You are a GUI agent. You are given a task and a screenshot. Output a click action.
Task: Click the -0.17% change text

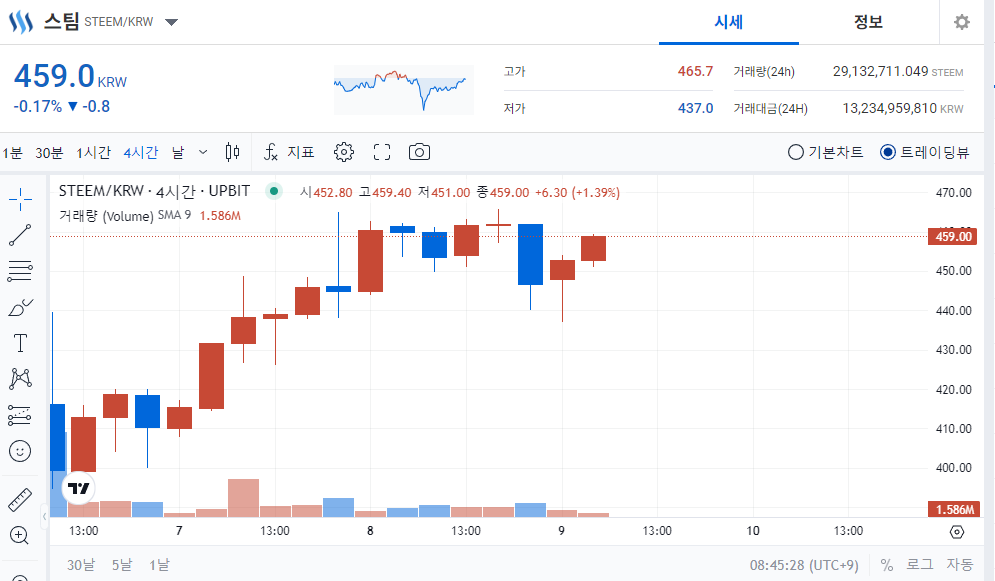pos(38,107)
